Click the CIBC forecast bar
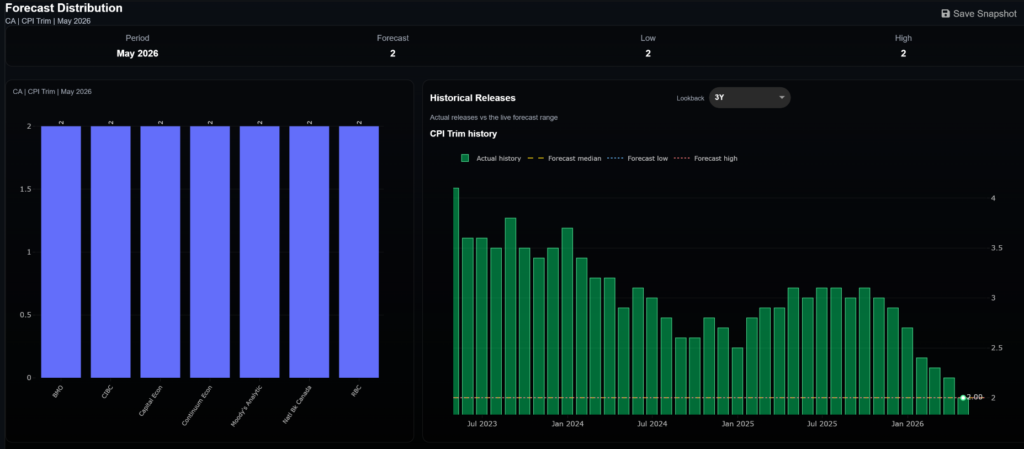 (110, 252)
